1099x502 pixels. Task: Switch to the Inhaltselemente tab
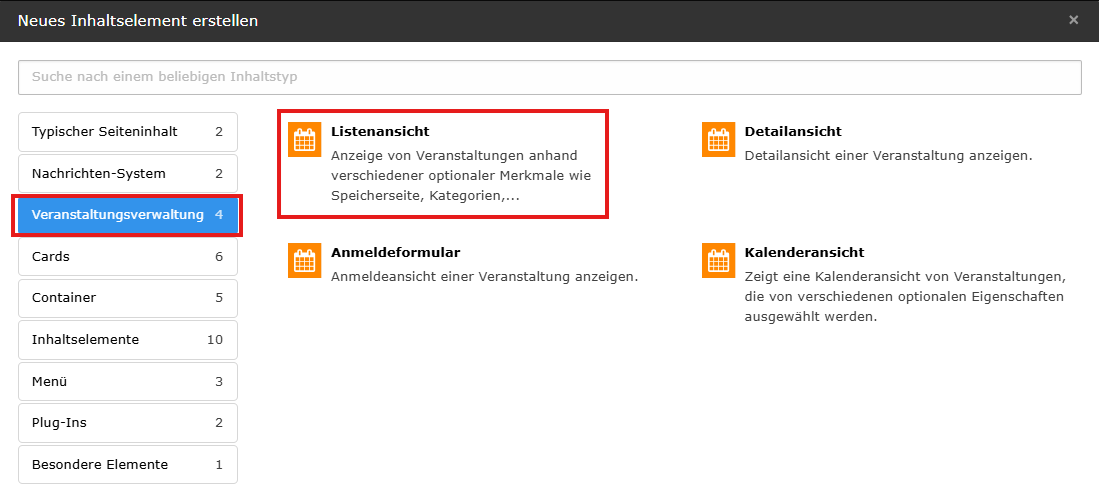point(127,340)
